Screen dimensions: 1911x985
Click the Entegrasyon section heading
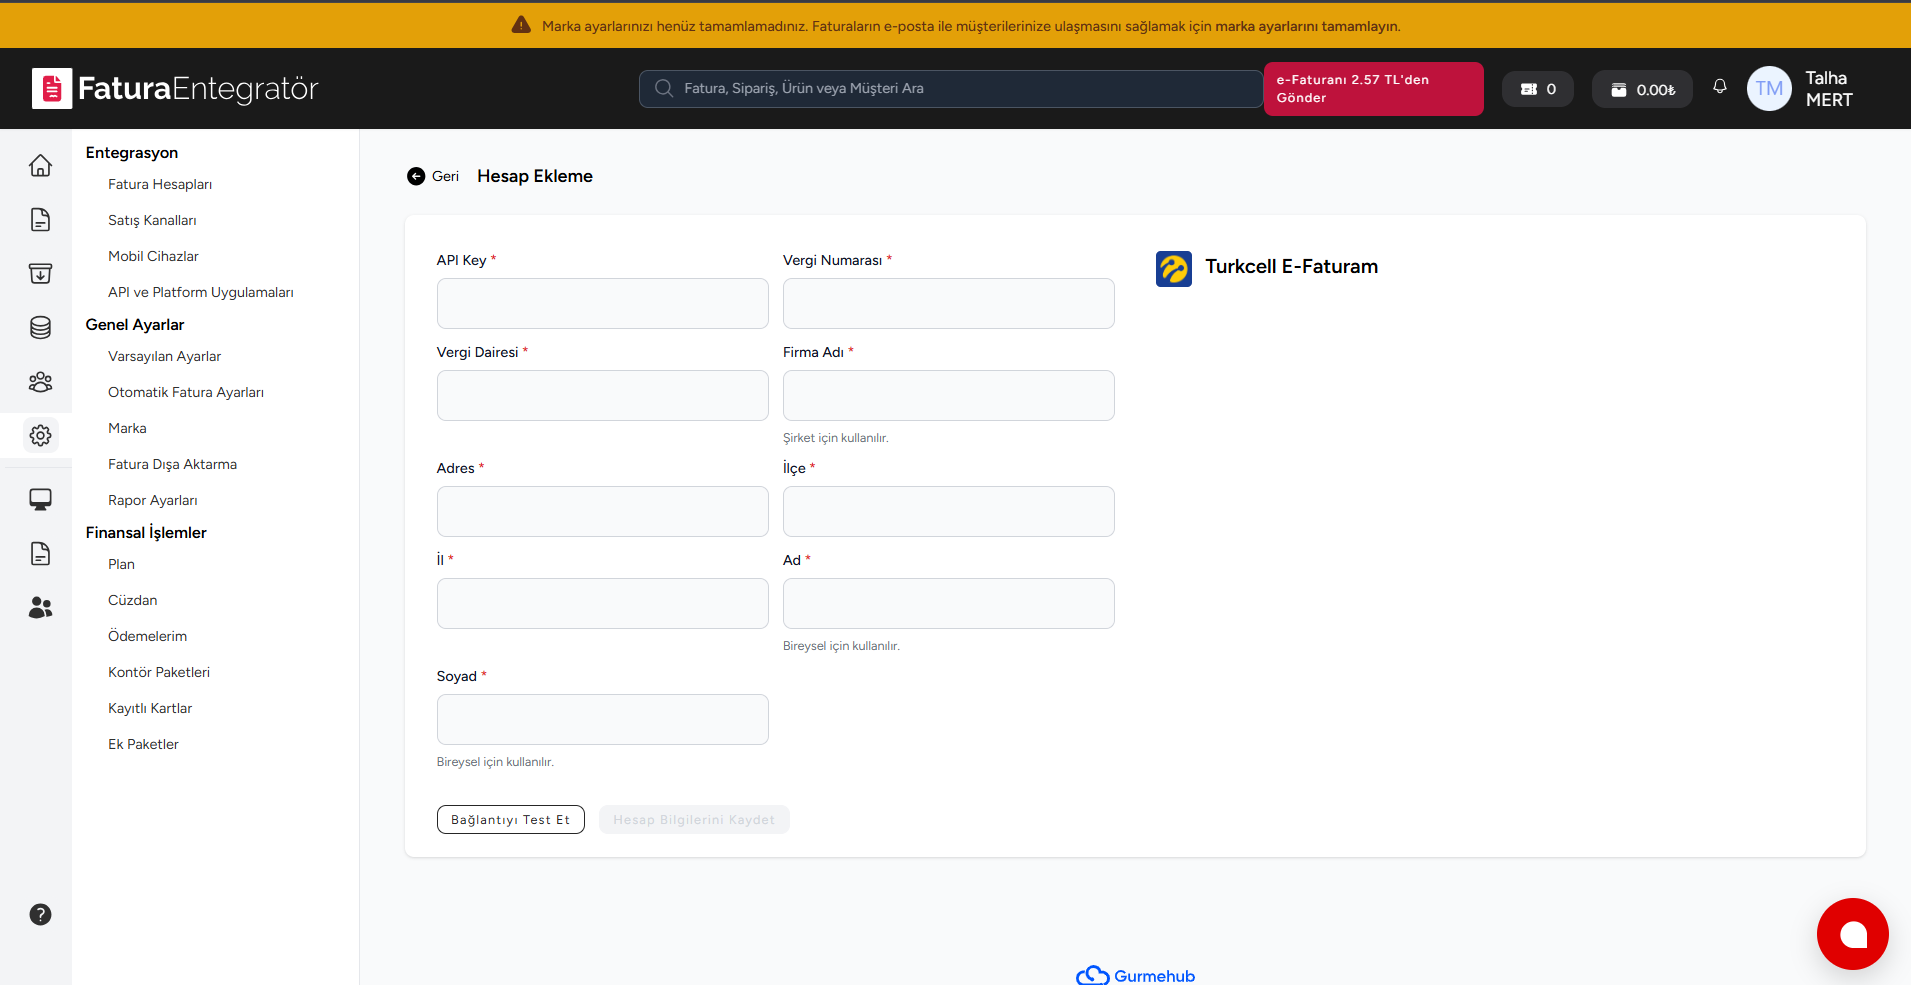tap(132, 152)
